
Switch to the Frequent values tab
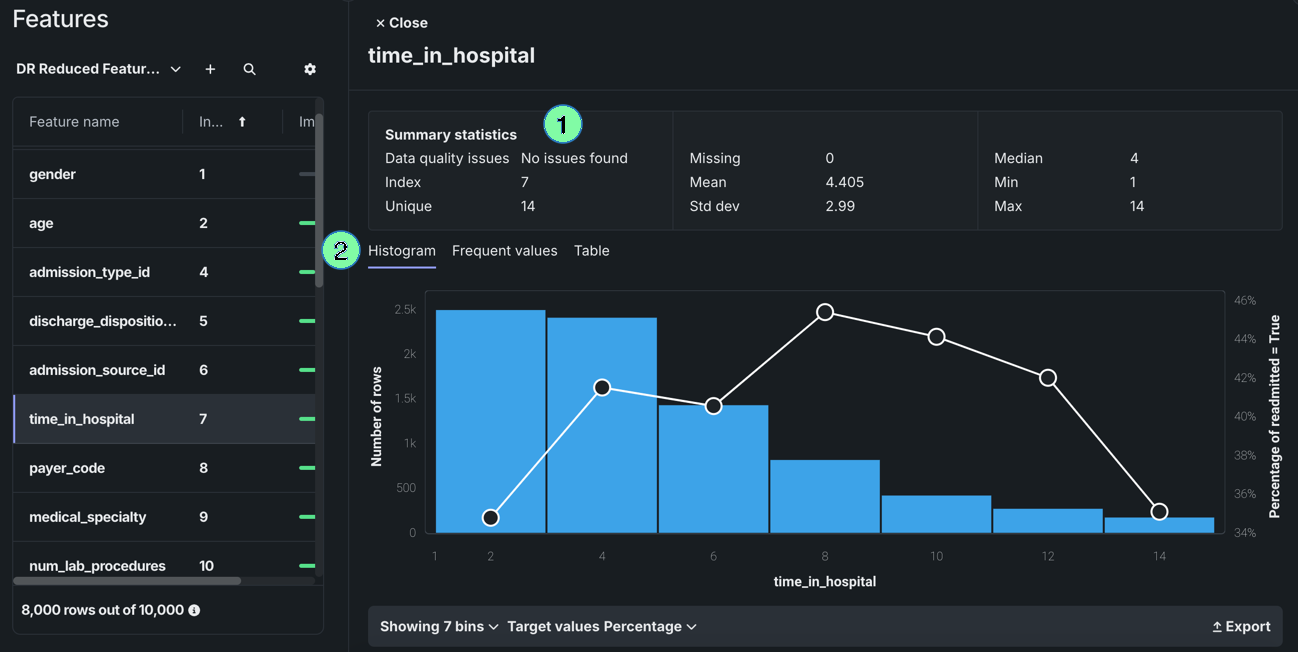click(x=504, y=251)
